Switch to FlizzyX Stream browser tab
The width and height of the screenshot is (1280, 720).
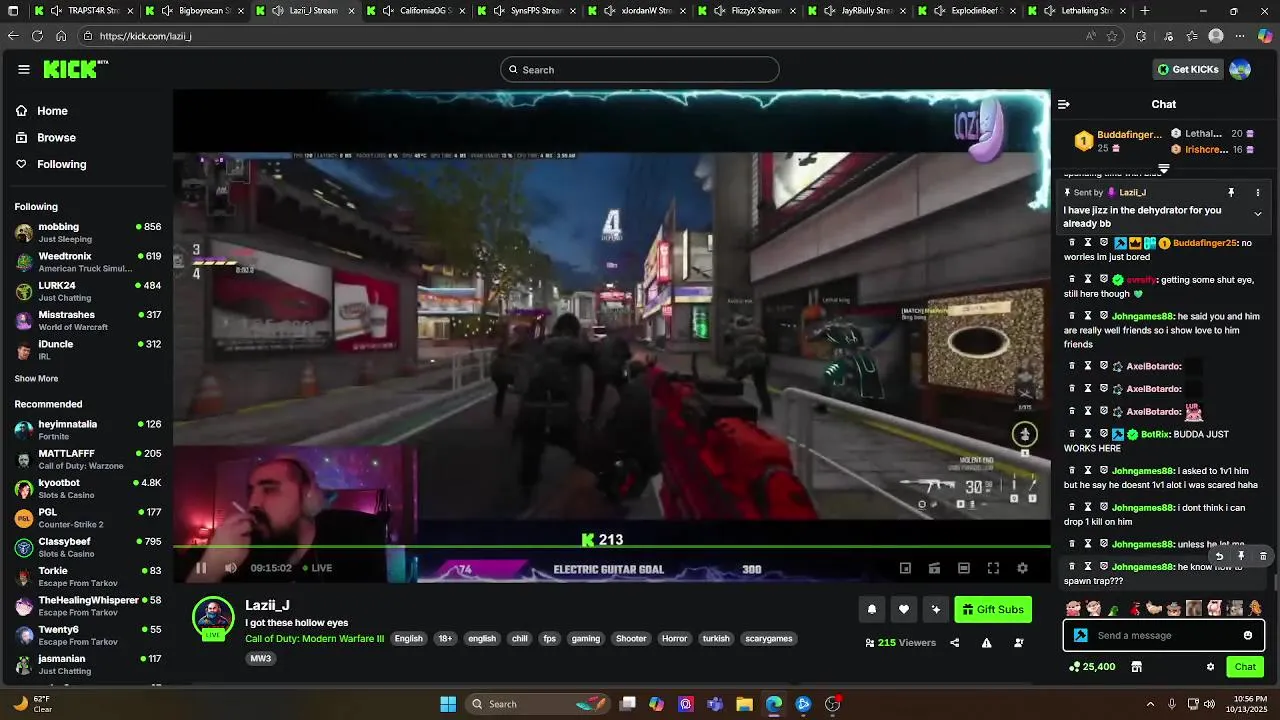coord(748,11)
